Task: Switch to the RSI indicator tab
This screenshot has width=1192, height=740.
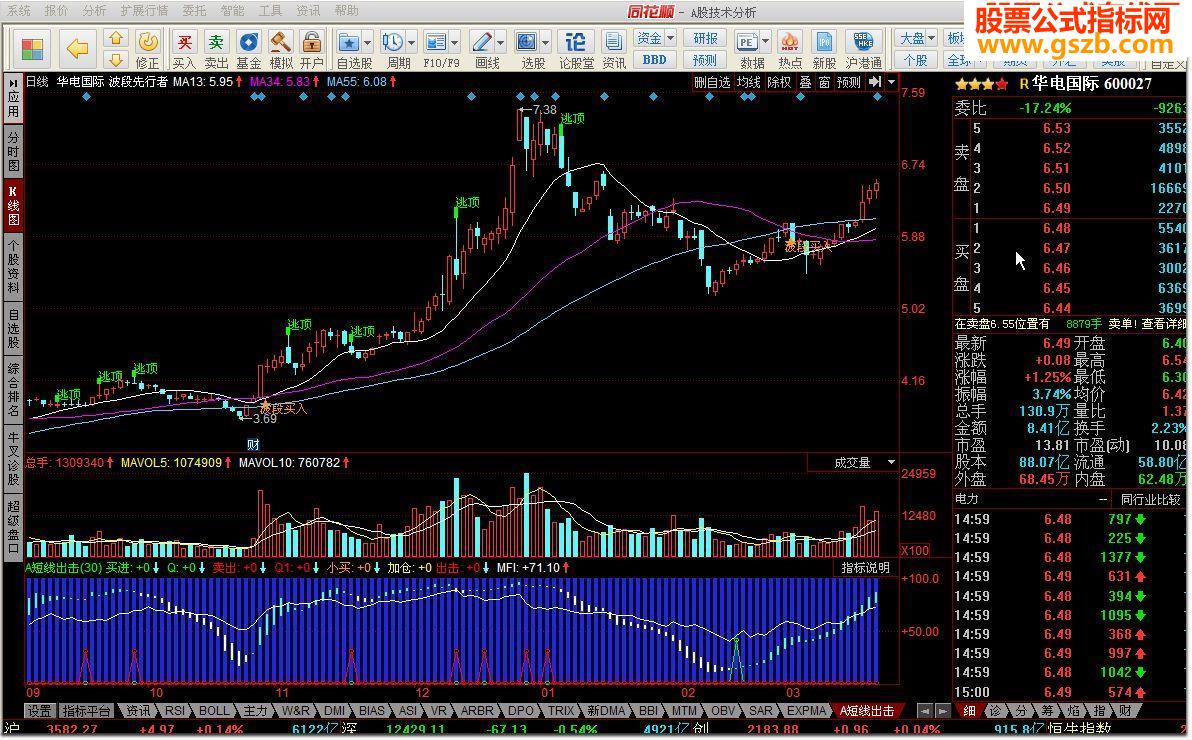Action: point(175,710)
